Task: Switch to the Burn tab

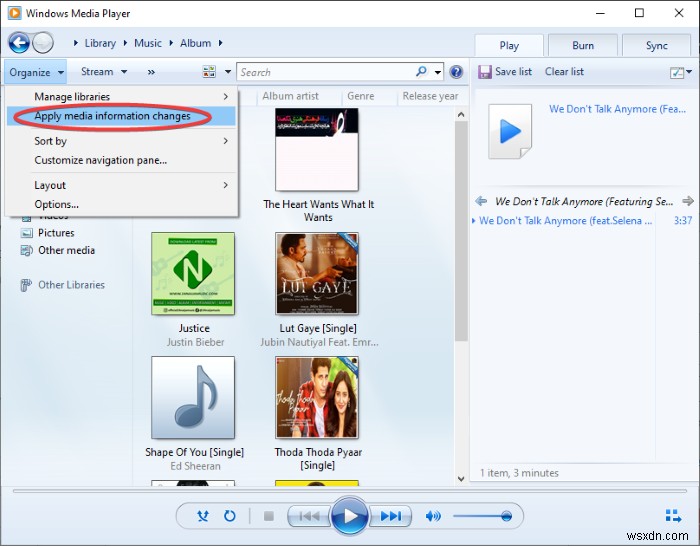Action: click(x=583, y=46)
